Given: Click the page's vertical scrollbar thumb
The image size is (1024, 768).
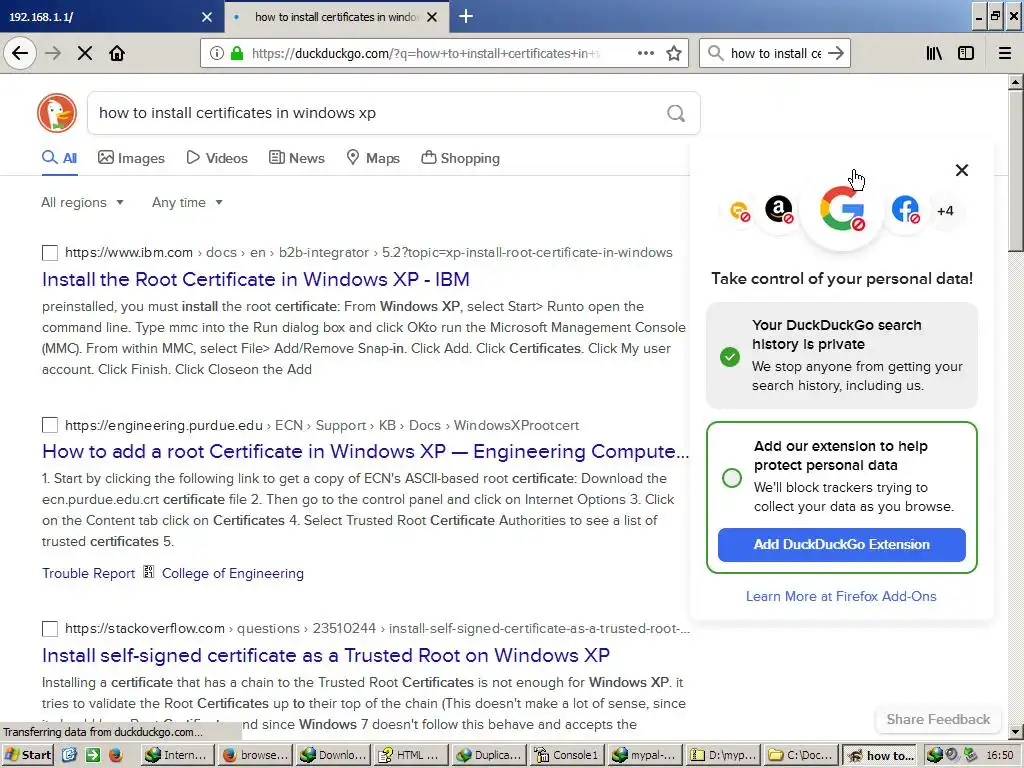Looking at the screenshot, I should [x=1015, y=170].
